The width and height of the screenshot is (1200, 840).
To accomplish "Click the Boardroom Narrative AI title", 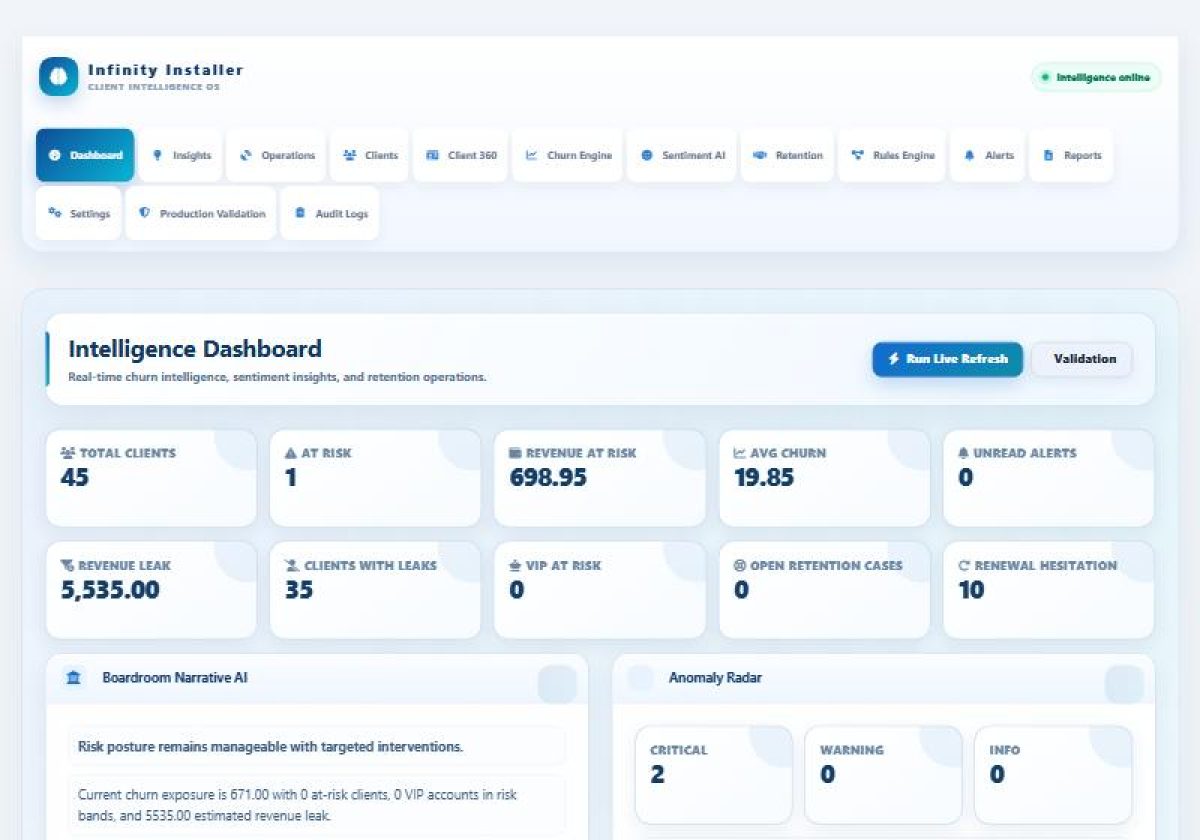I will [175, 678].
